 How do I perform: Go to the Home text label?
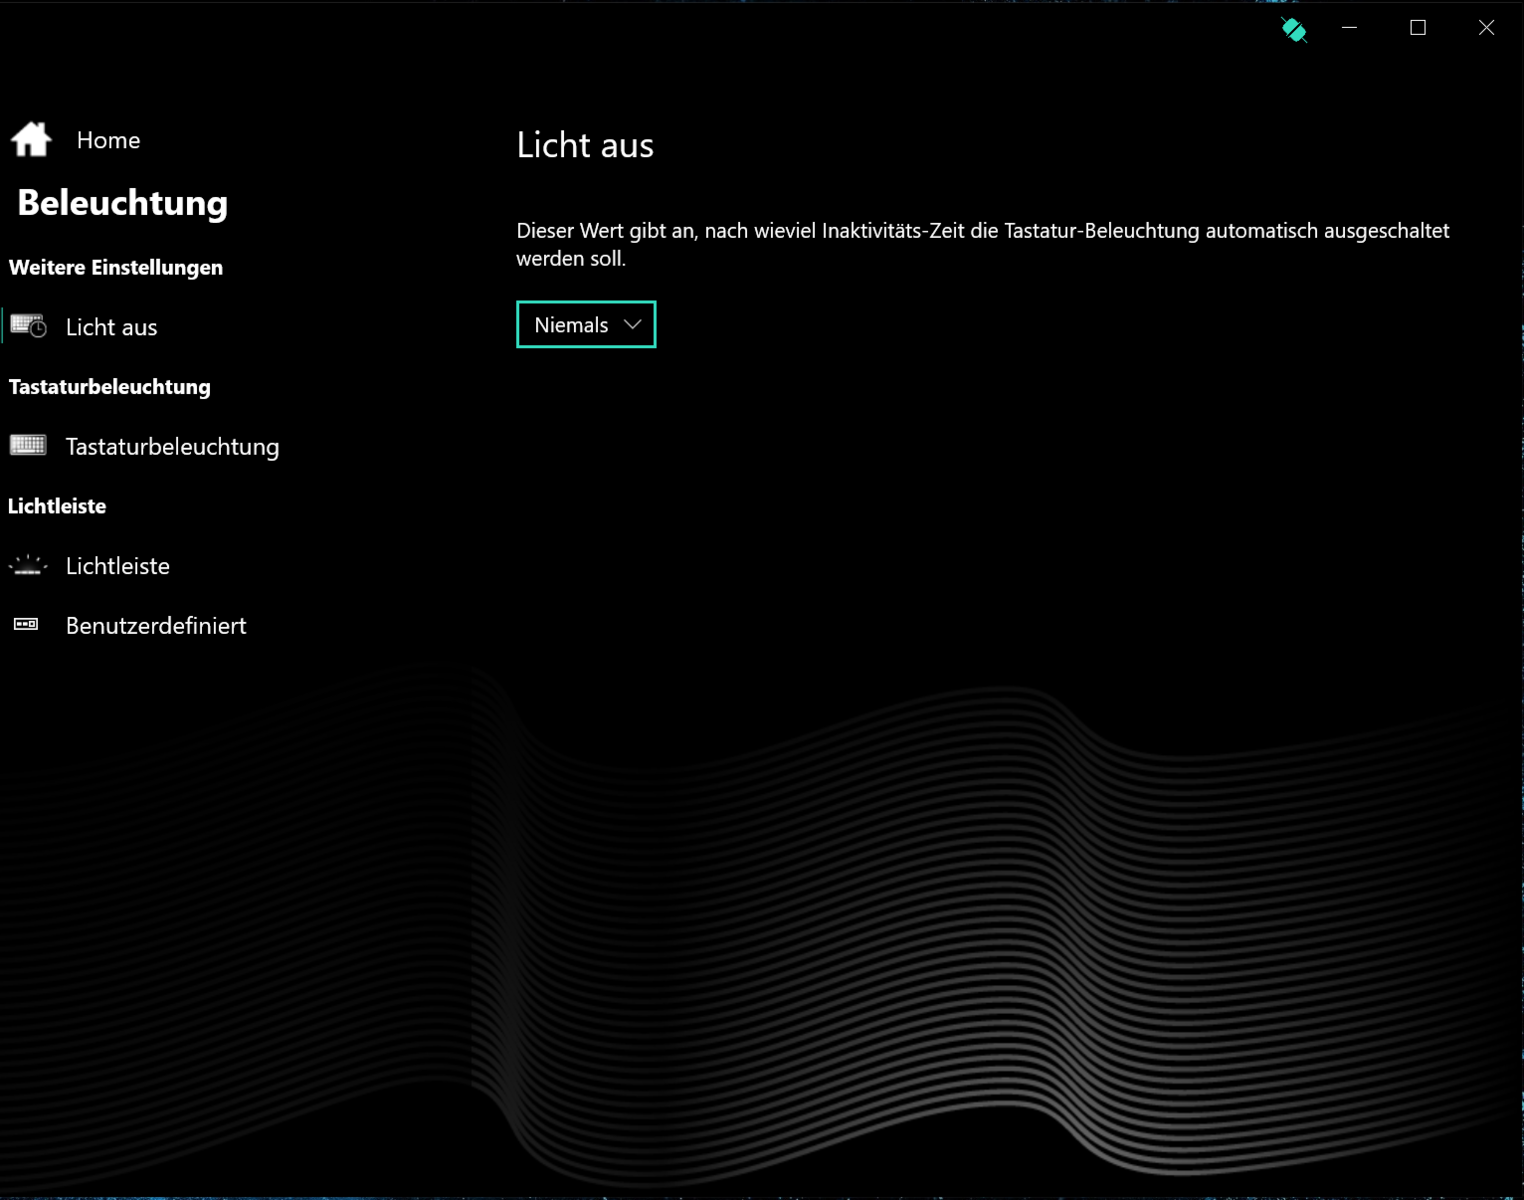[x=108, y=140]
